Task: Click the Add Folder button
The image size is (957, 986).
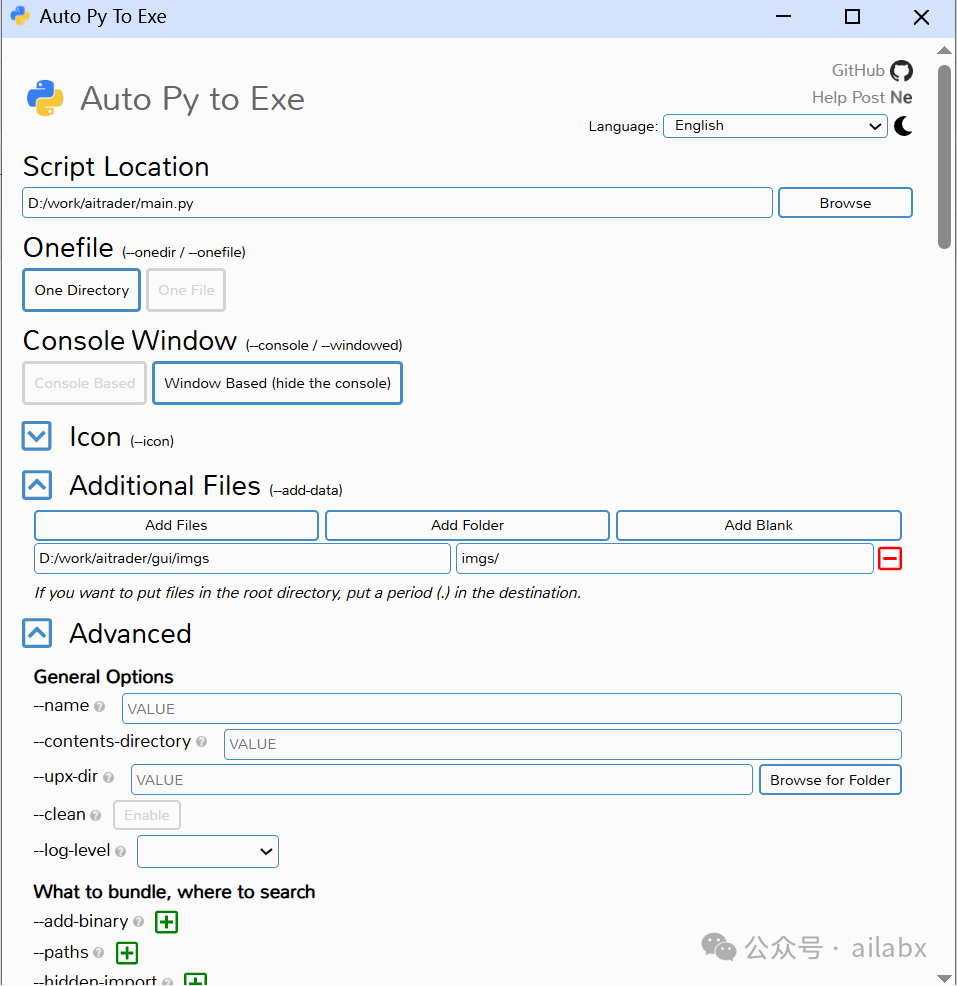Action: pyautogui.click(x=467, y=525)
